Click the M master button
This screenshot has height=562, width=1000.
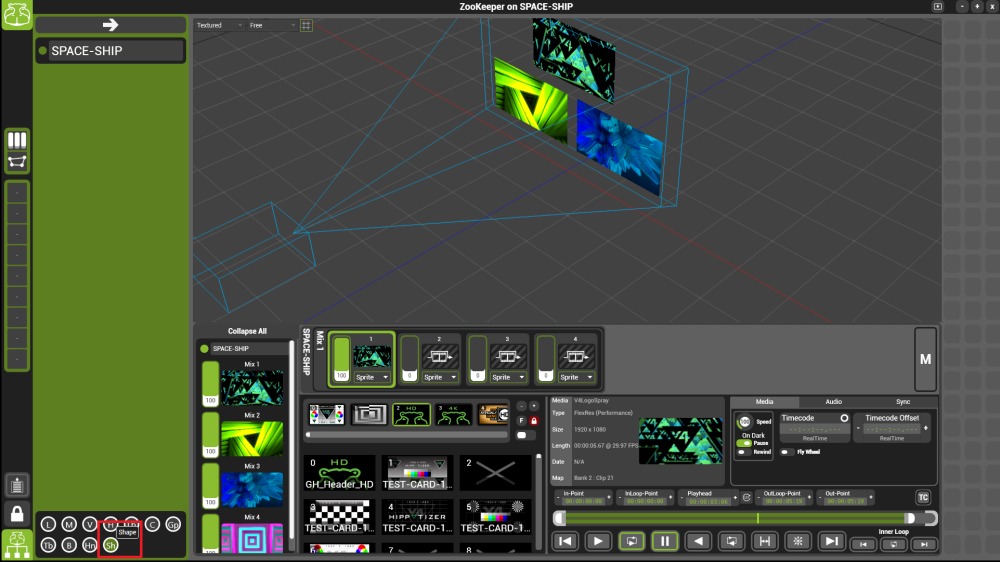(x=925, y=360)
